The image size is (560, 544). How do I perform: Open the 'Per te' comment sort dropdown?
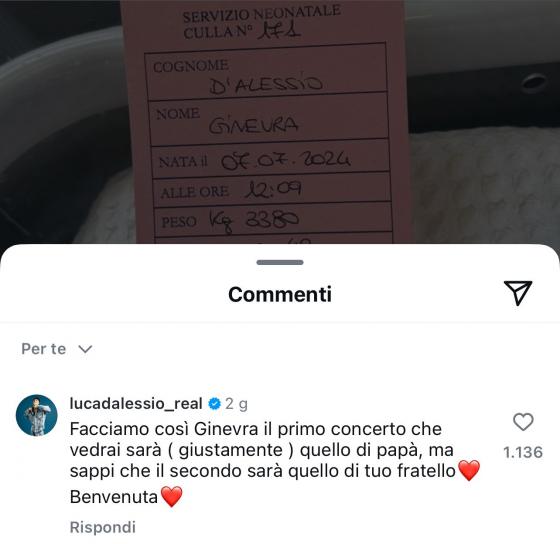click(57, 349)
